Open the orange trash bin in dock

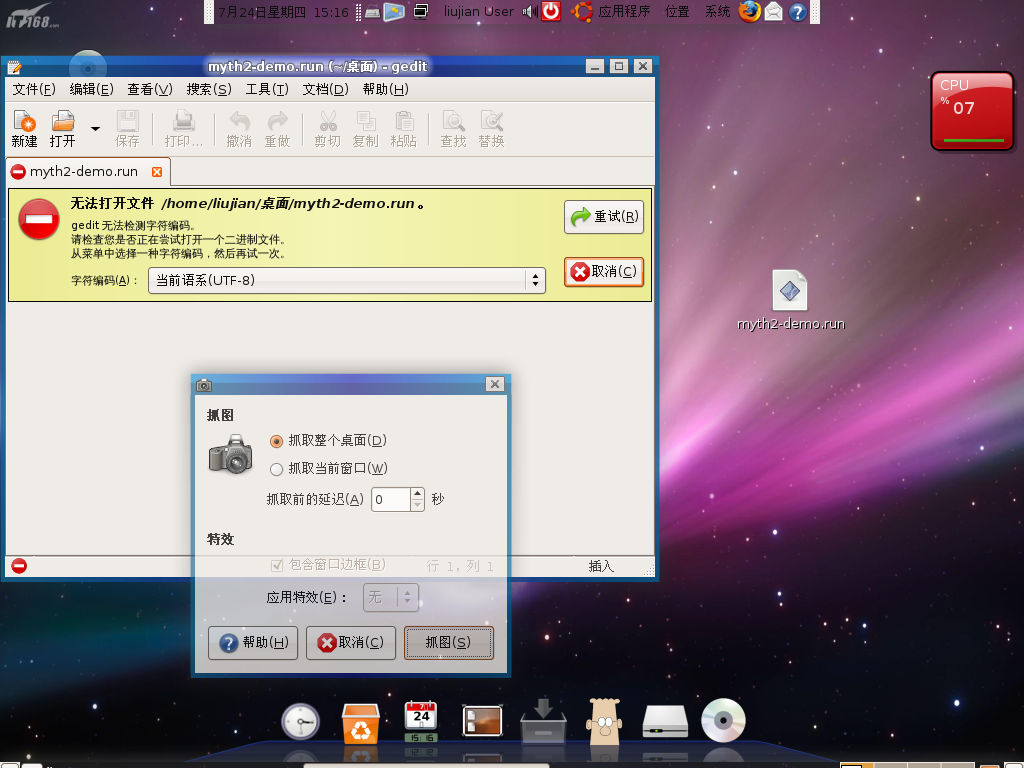(360, 723)
